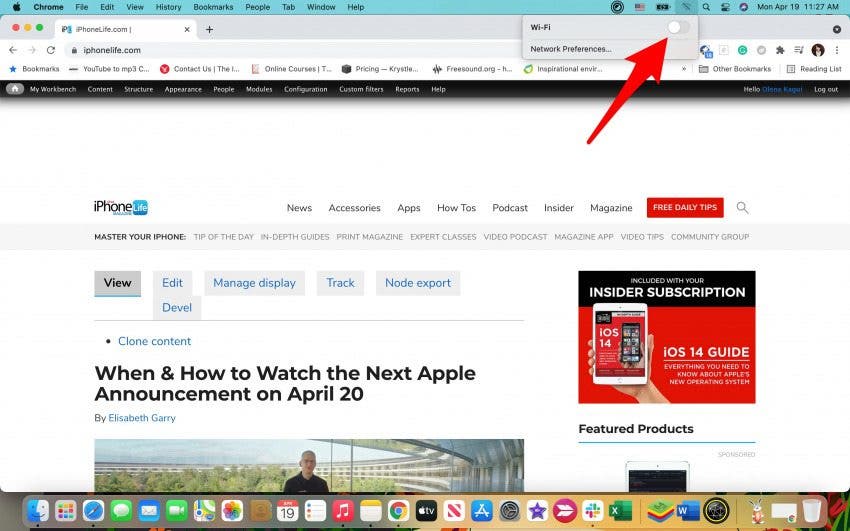Open Network Preferences from Wi-Fi menu
This screenshot has height=531, width=850.
click(x=570, y=49)
